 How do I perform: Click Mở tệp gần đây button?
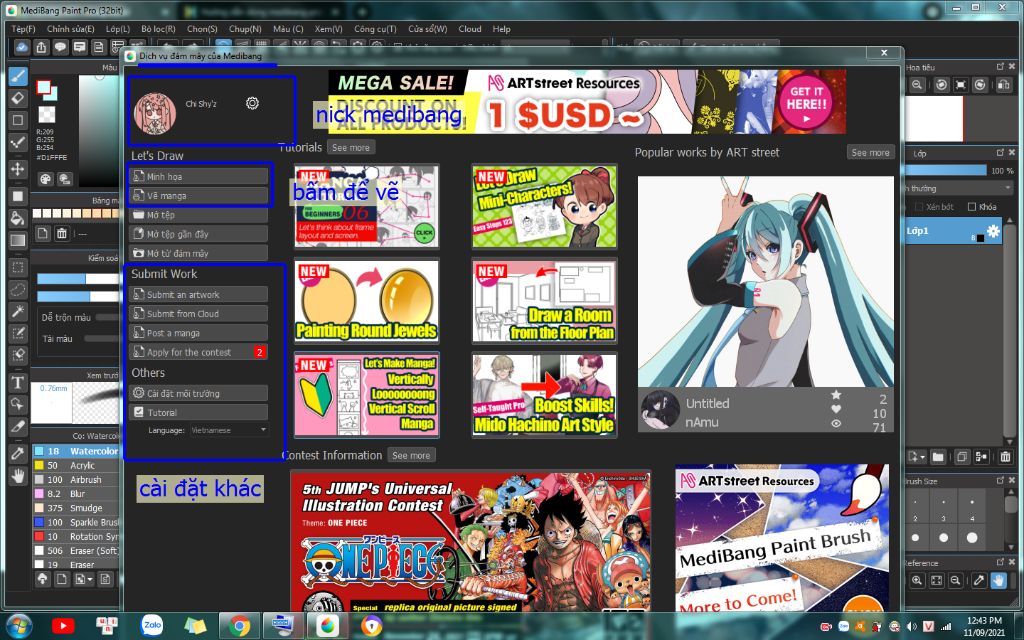click(x=199, y=234)
